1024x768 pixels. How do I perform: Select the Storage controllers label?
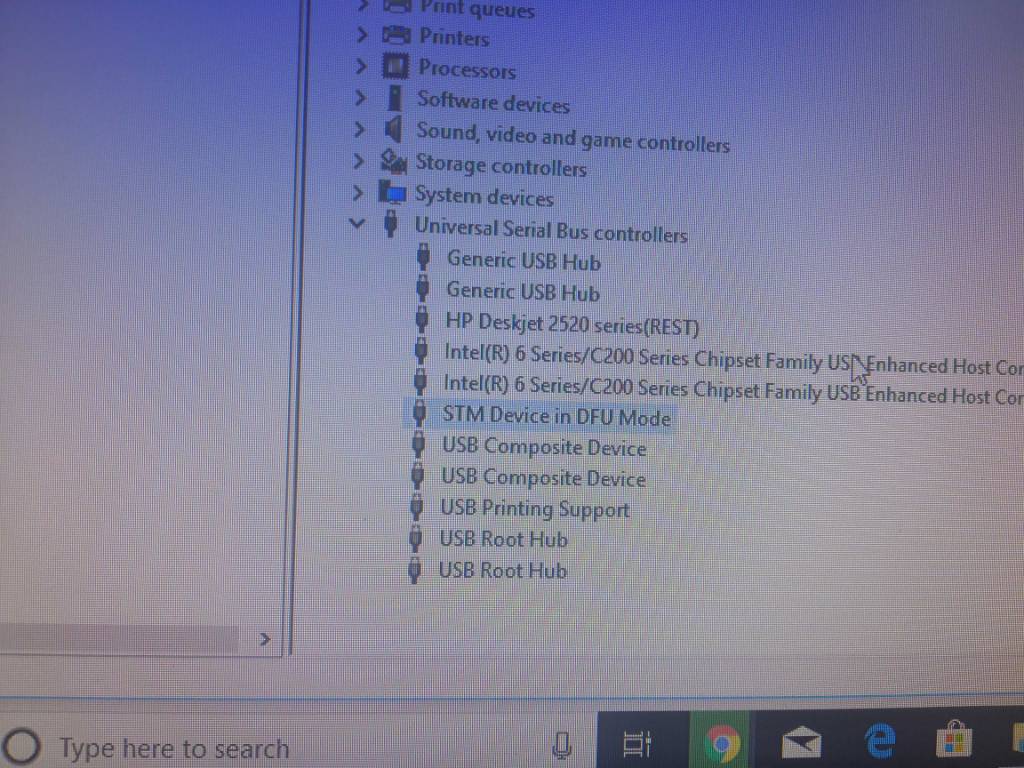tap(501, 165)
